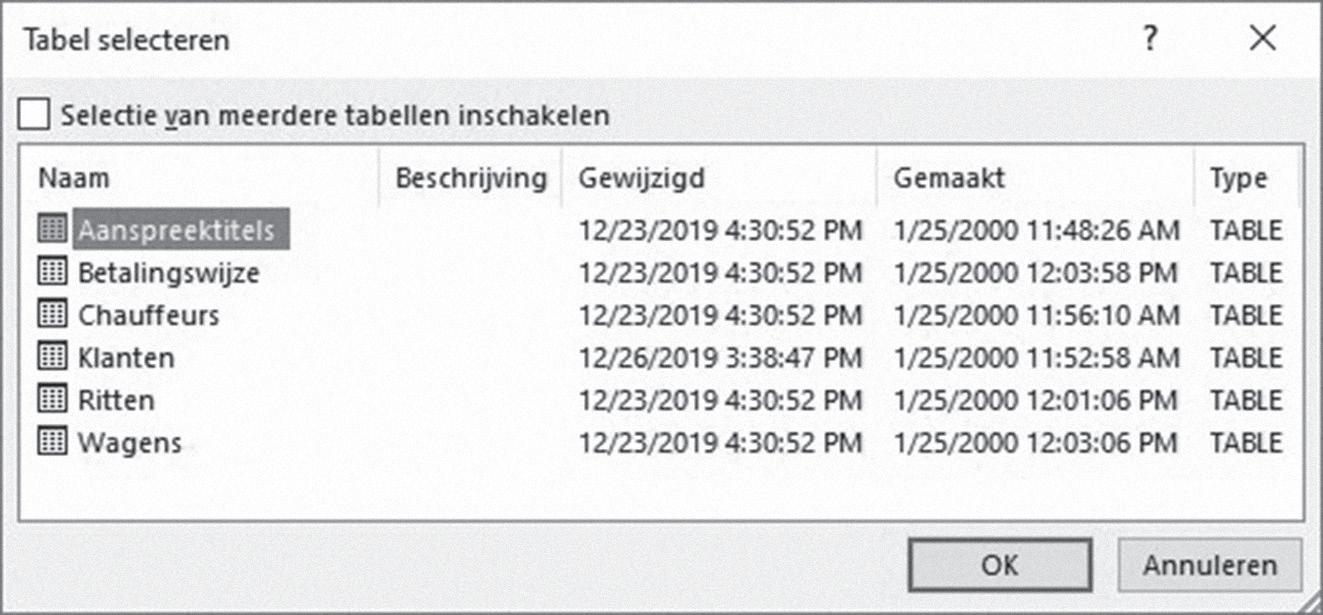Viewport: 1323px width, 615px height.
Task: Enable selectie van meerdere tabellen checkbox
Action: pyautogui.click(x=33, y=115)
